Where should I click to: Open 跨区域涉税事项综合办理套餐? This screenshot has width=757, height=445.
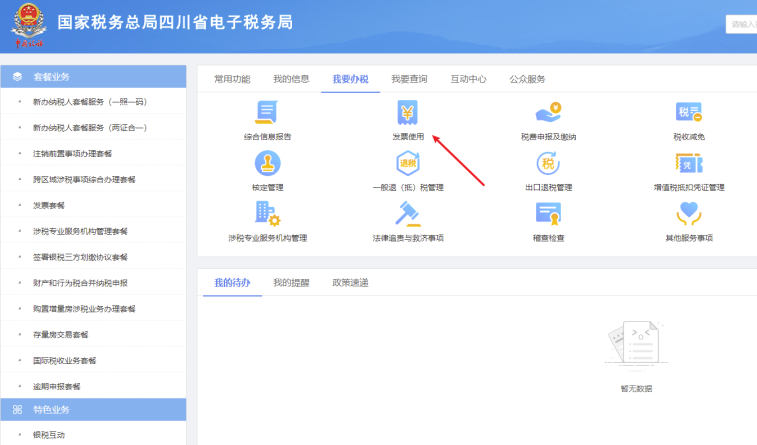(x=84, y=180)
